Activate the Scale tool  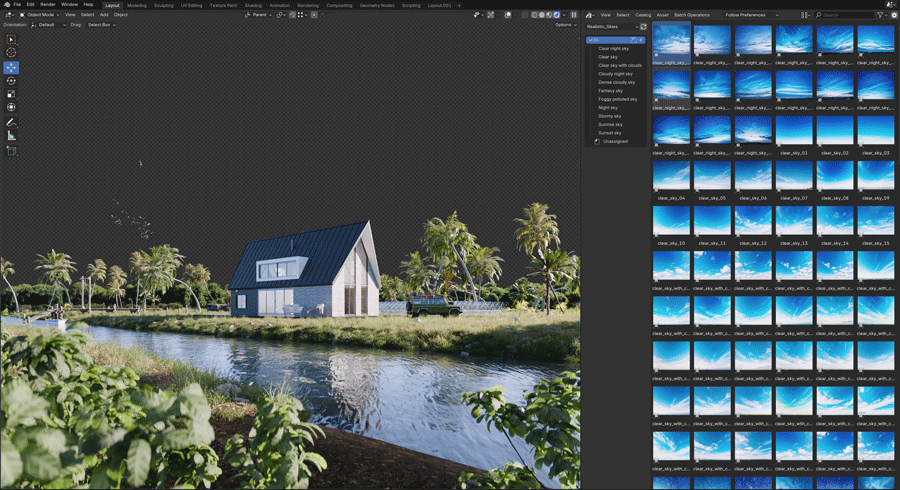click(11, 94)
